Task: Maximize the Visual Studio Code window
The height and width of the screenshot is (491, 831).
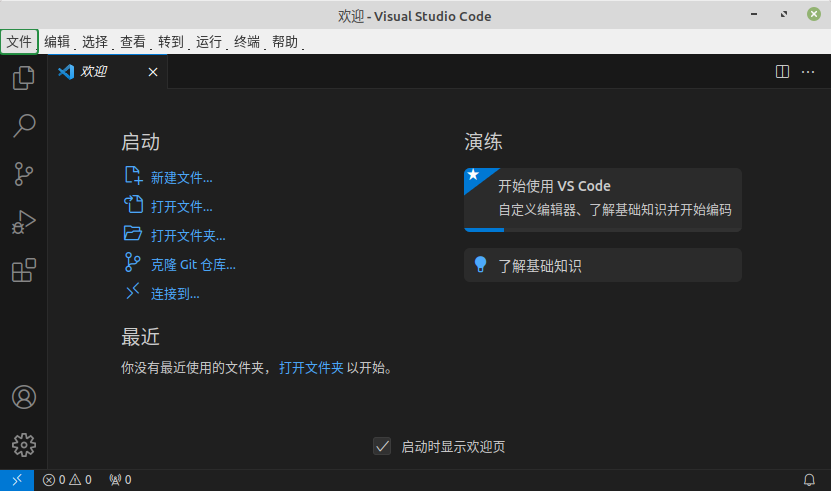Action: 784,14
